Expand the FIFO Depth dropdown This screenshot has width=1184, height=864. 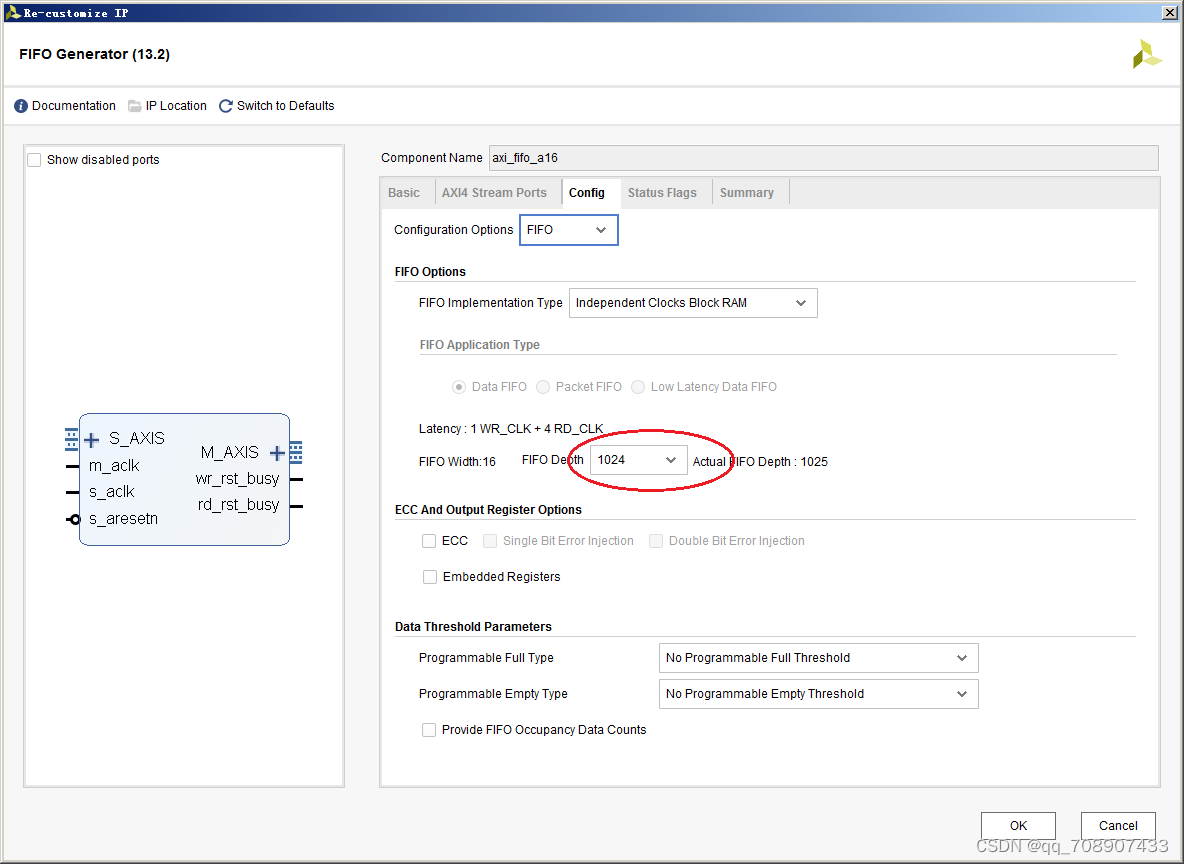pyautogui.click(x=638, y=460)
